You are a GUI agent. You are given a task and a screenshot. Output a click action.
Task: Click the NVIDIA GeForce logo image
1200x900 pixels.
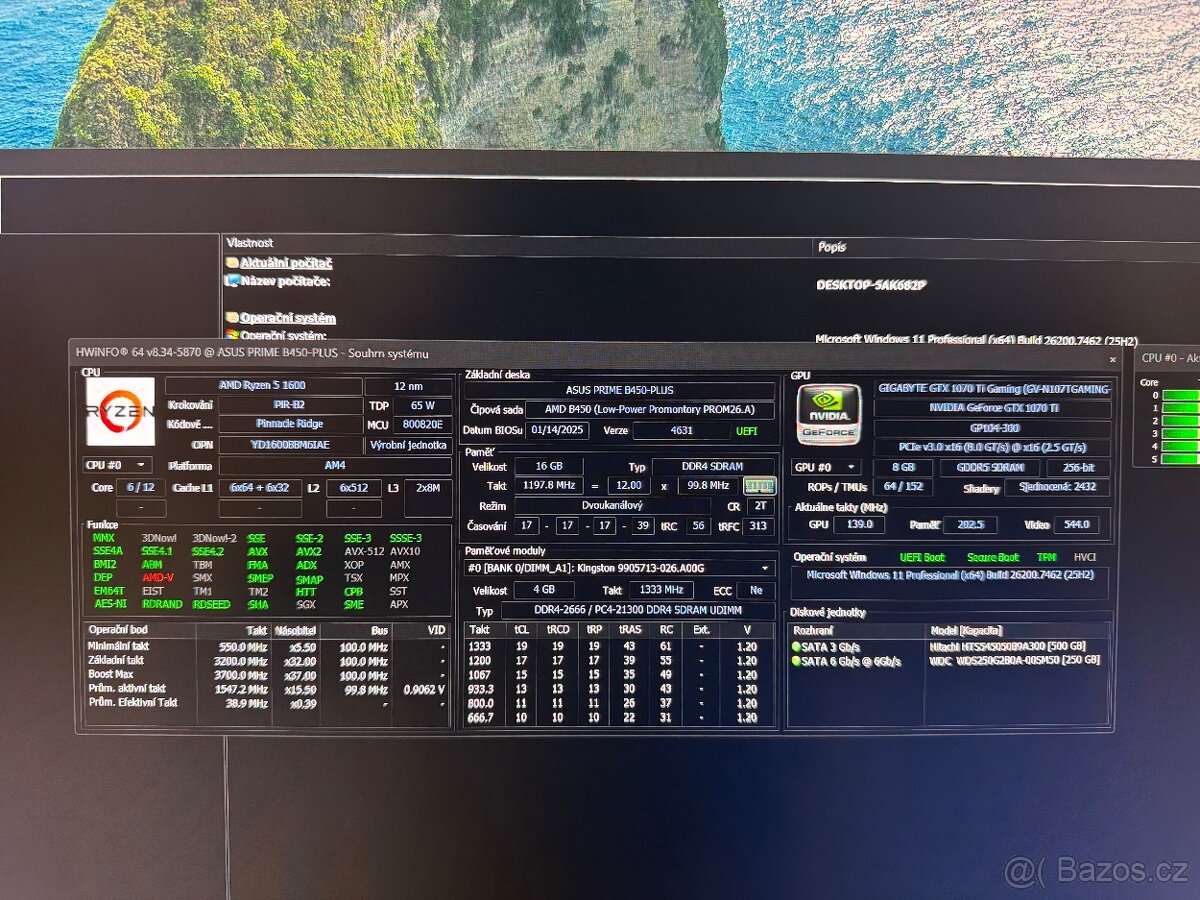coord(828,413)
